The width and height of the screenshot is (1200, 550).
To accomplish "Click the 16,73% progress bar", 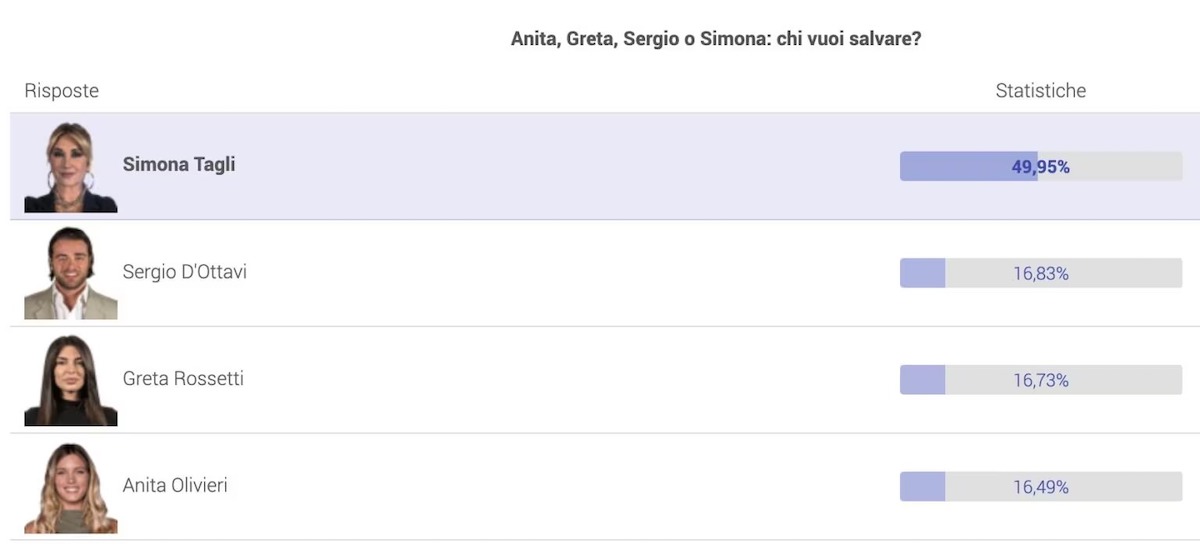I will (1041, 380).
